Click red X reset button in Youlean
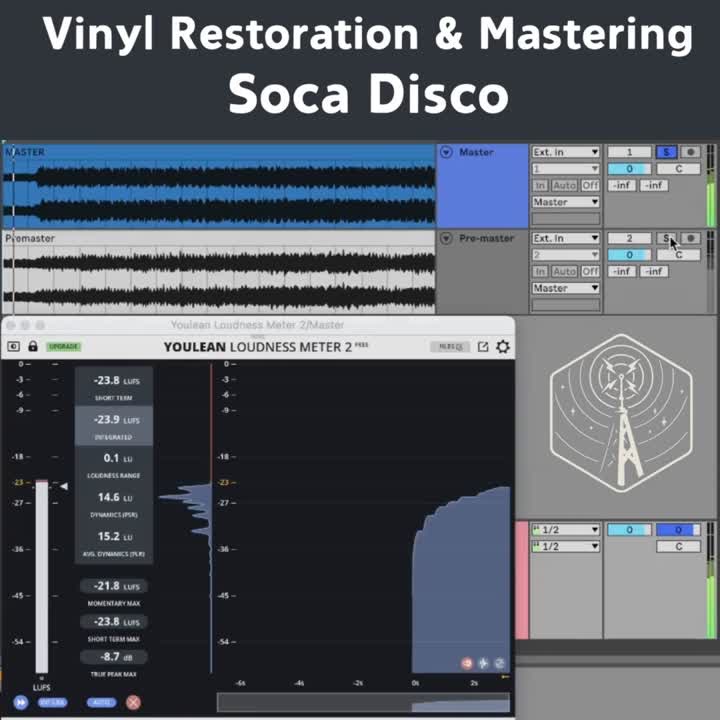720x720 pixels. pyautogui.click(x=133, y=702)
